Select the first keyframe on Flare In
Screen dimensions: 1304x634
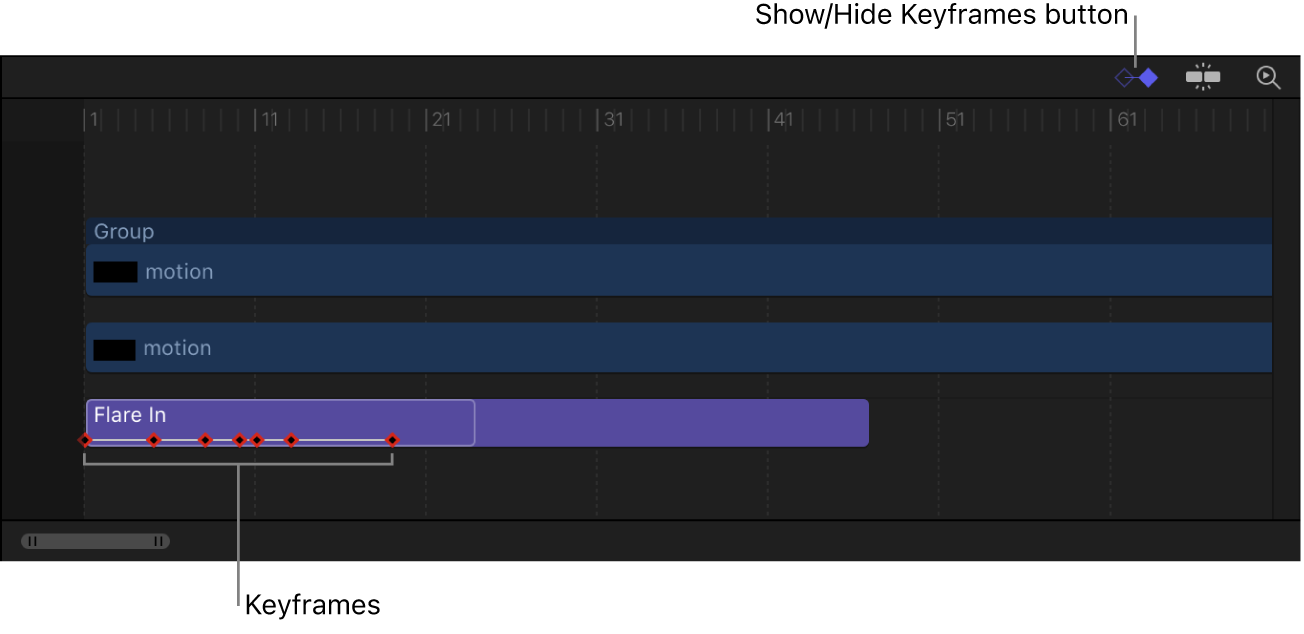(x=85, y=439)
